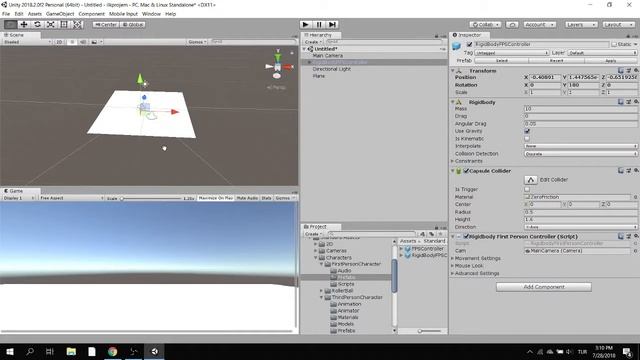Open Rigidbody First Person Controller settings gear
The width and height of the screenshot is (640, 360).
[636, 236]
